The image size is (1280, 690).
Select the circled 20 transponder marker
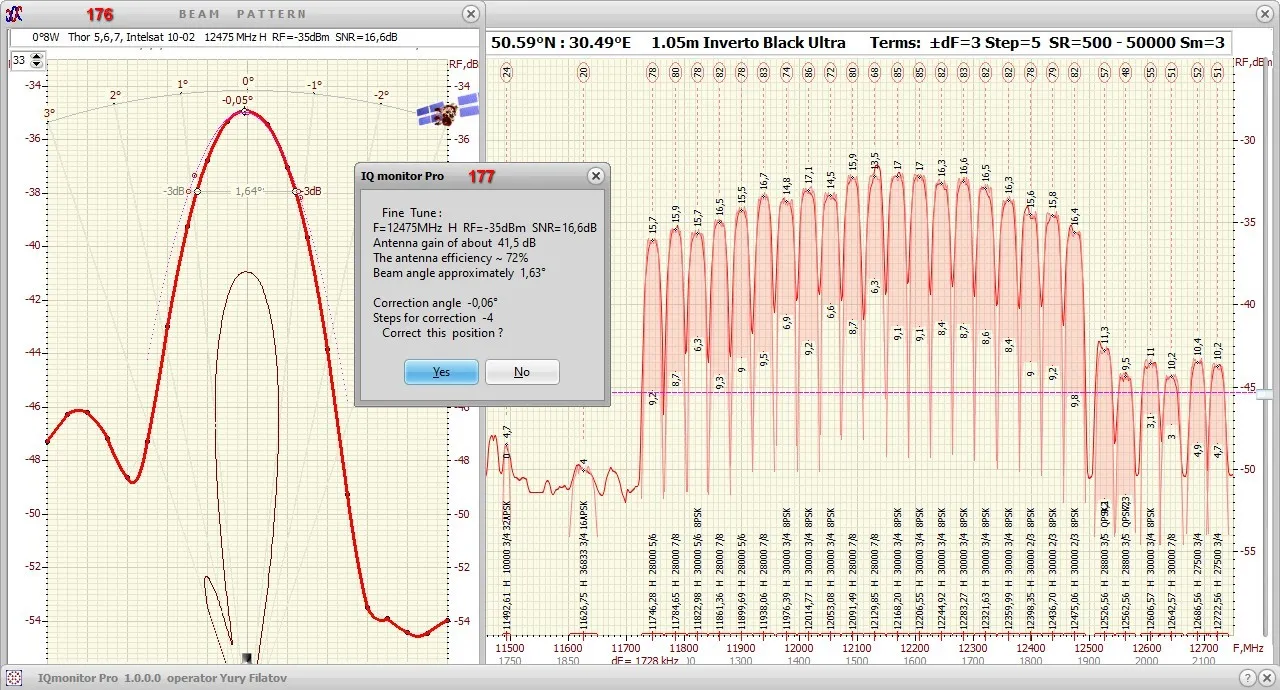583,72
